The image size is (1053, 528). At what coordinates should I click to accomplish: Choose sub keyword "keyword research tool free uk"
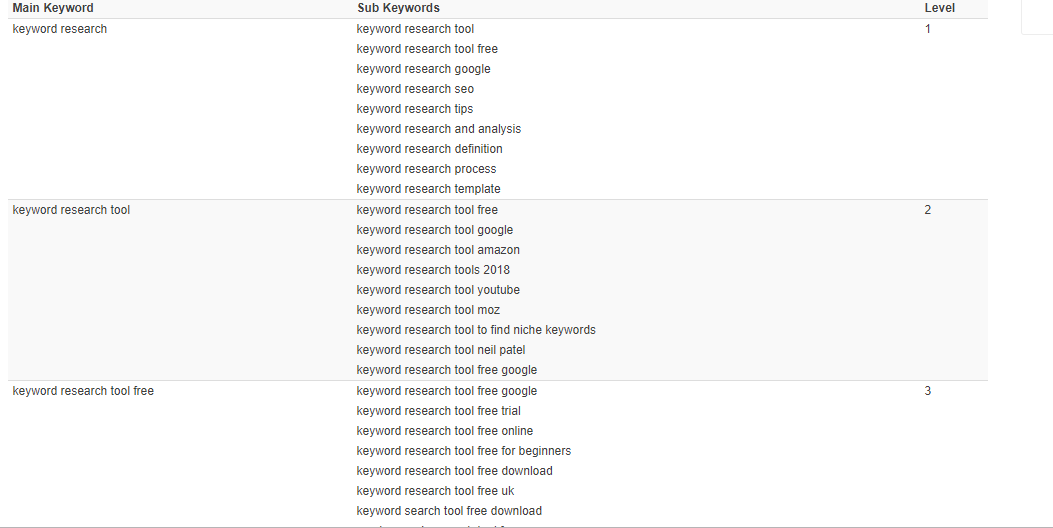[x=435, y=491]
